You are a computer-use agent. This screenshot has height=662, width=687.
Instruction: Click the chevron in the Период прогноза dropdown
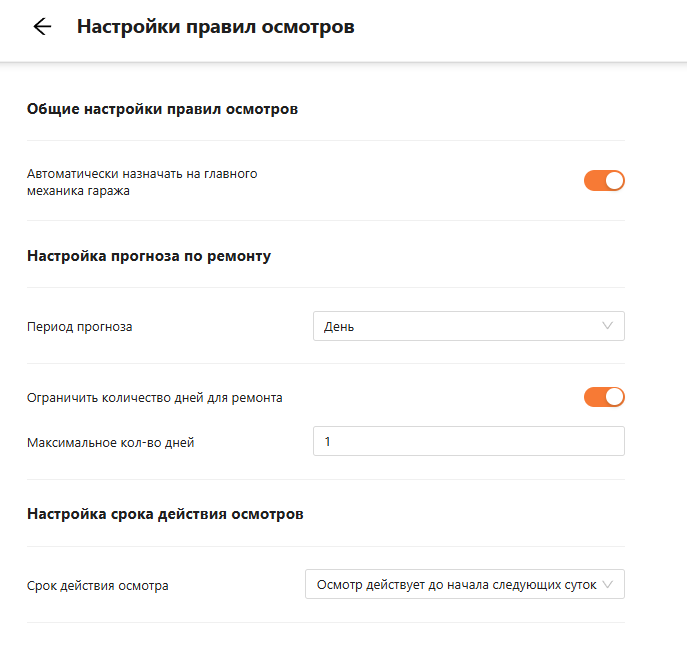point(607,326)
